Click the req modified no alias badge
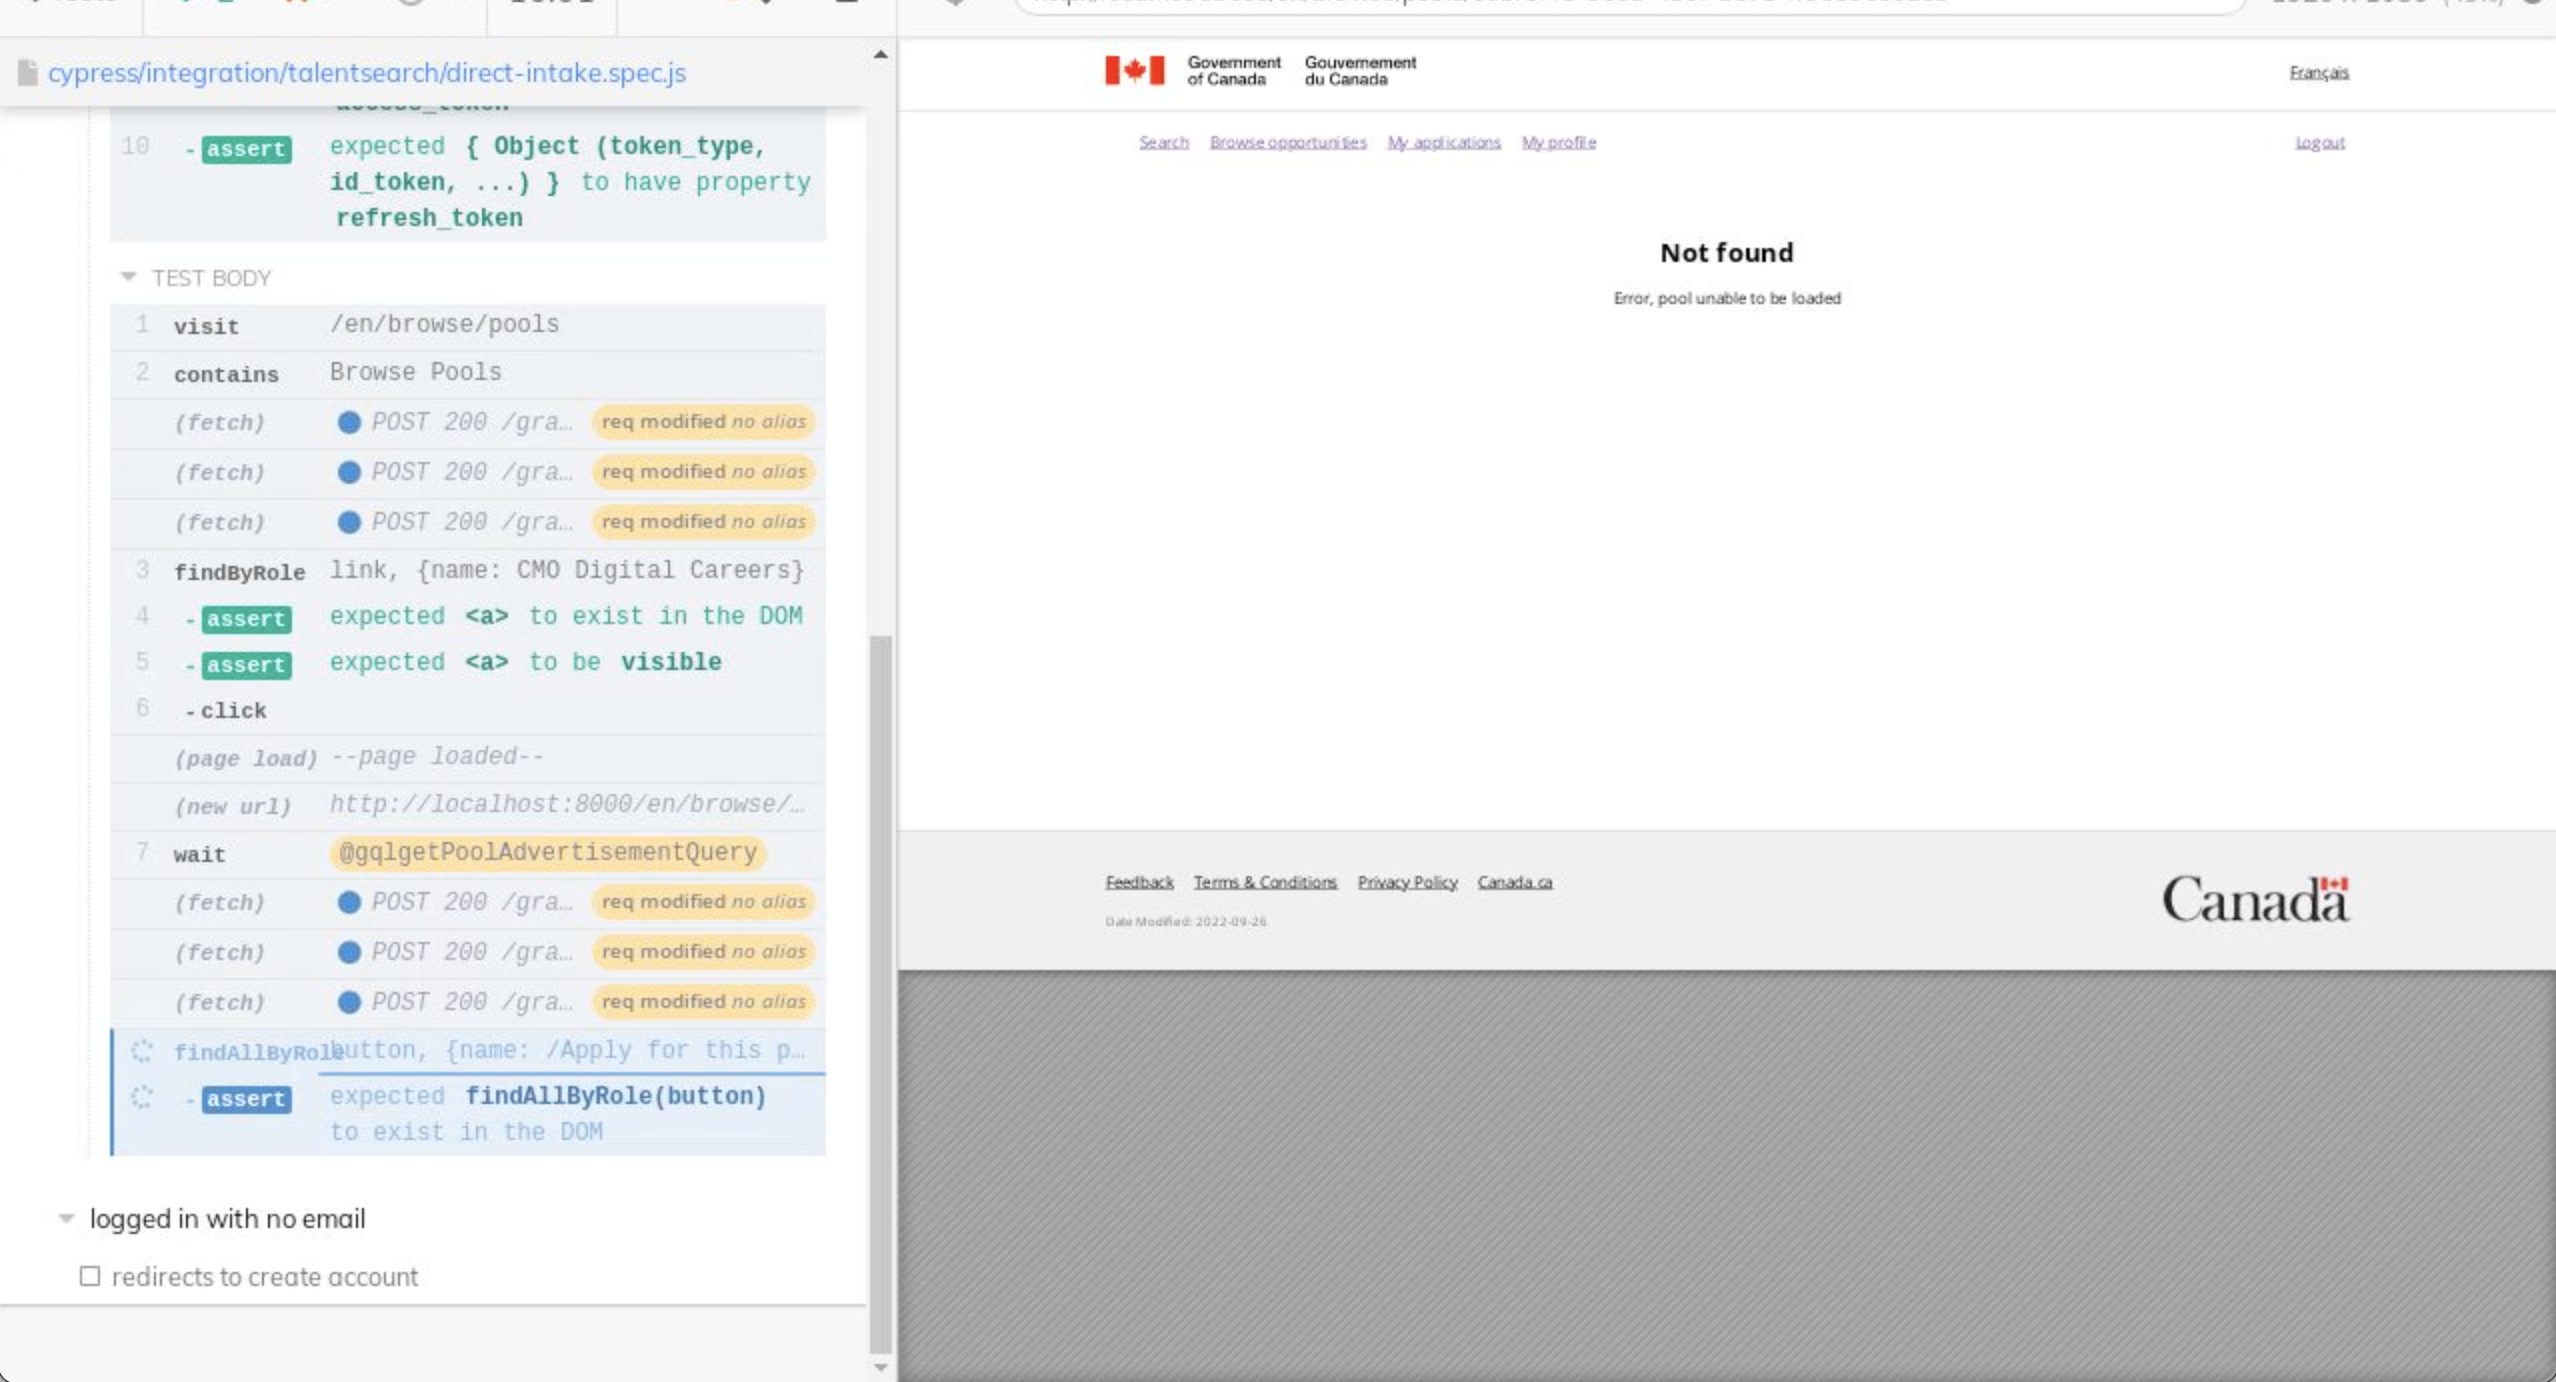 coord(703,422)
